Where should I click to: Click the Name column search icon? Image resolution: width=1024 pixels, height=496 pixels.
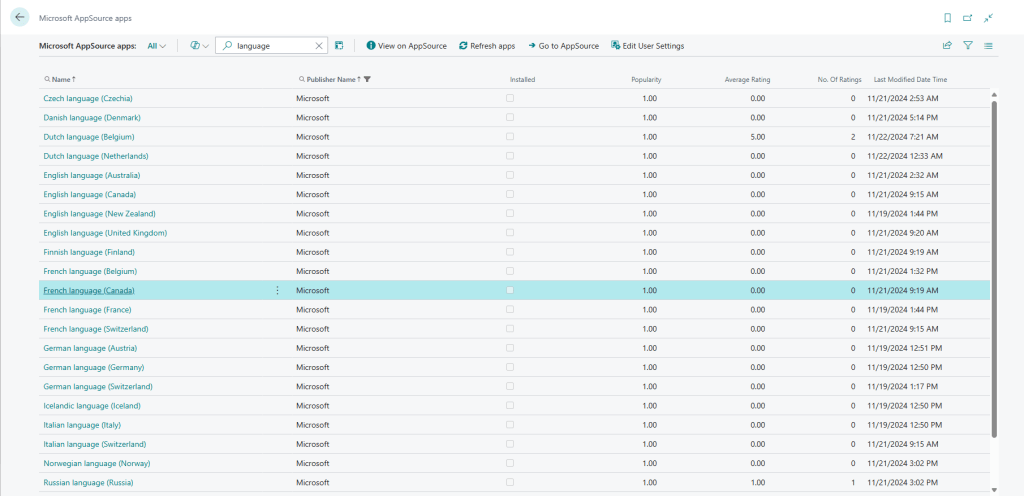click(47, 79)
